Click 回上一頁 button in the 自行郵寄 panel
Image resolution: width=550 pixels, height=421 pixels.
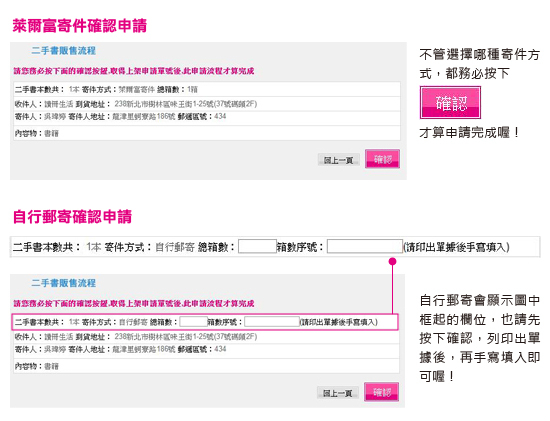(x=338, y=393)
